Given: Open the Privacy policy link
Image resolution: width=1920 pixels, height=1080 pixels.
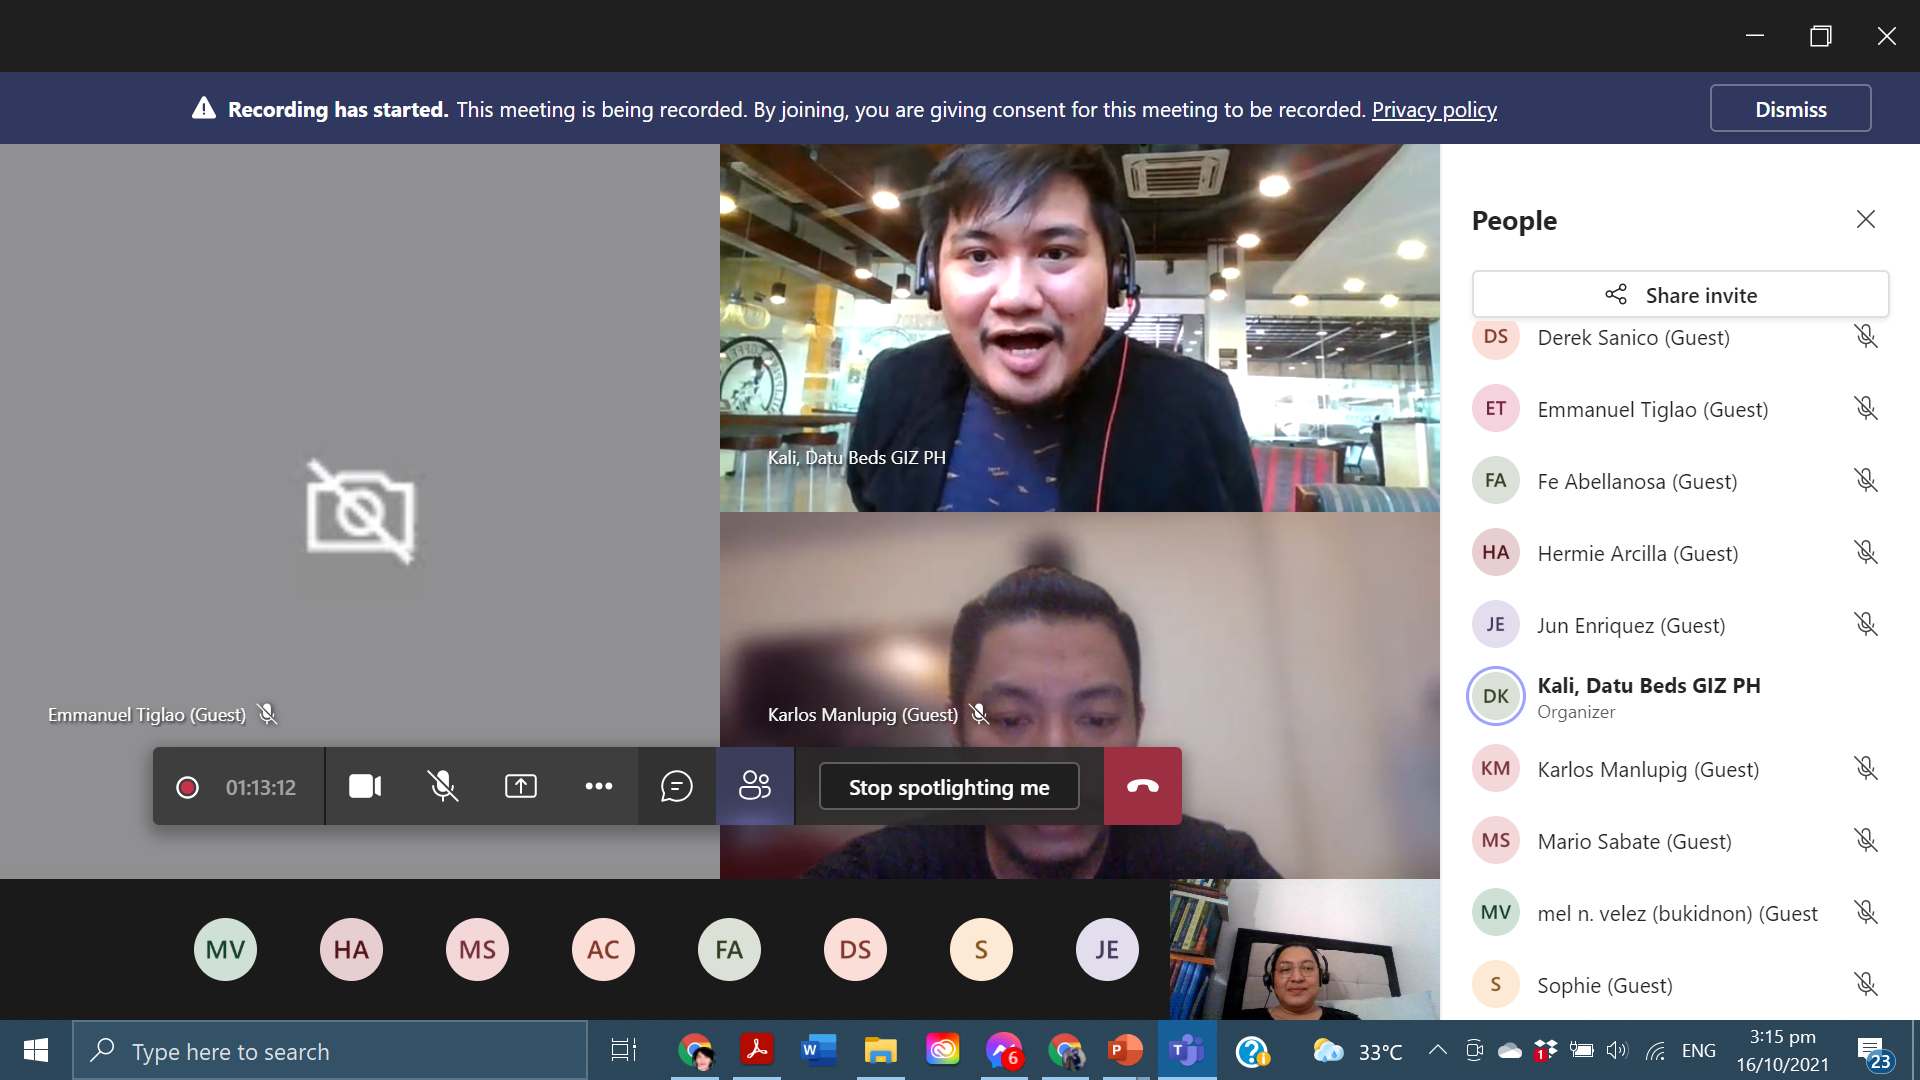Looking at the screenshot, I should click(1434, 110).
